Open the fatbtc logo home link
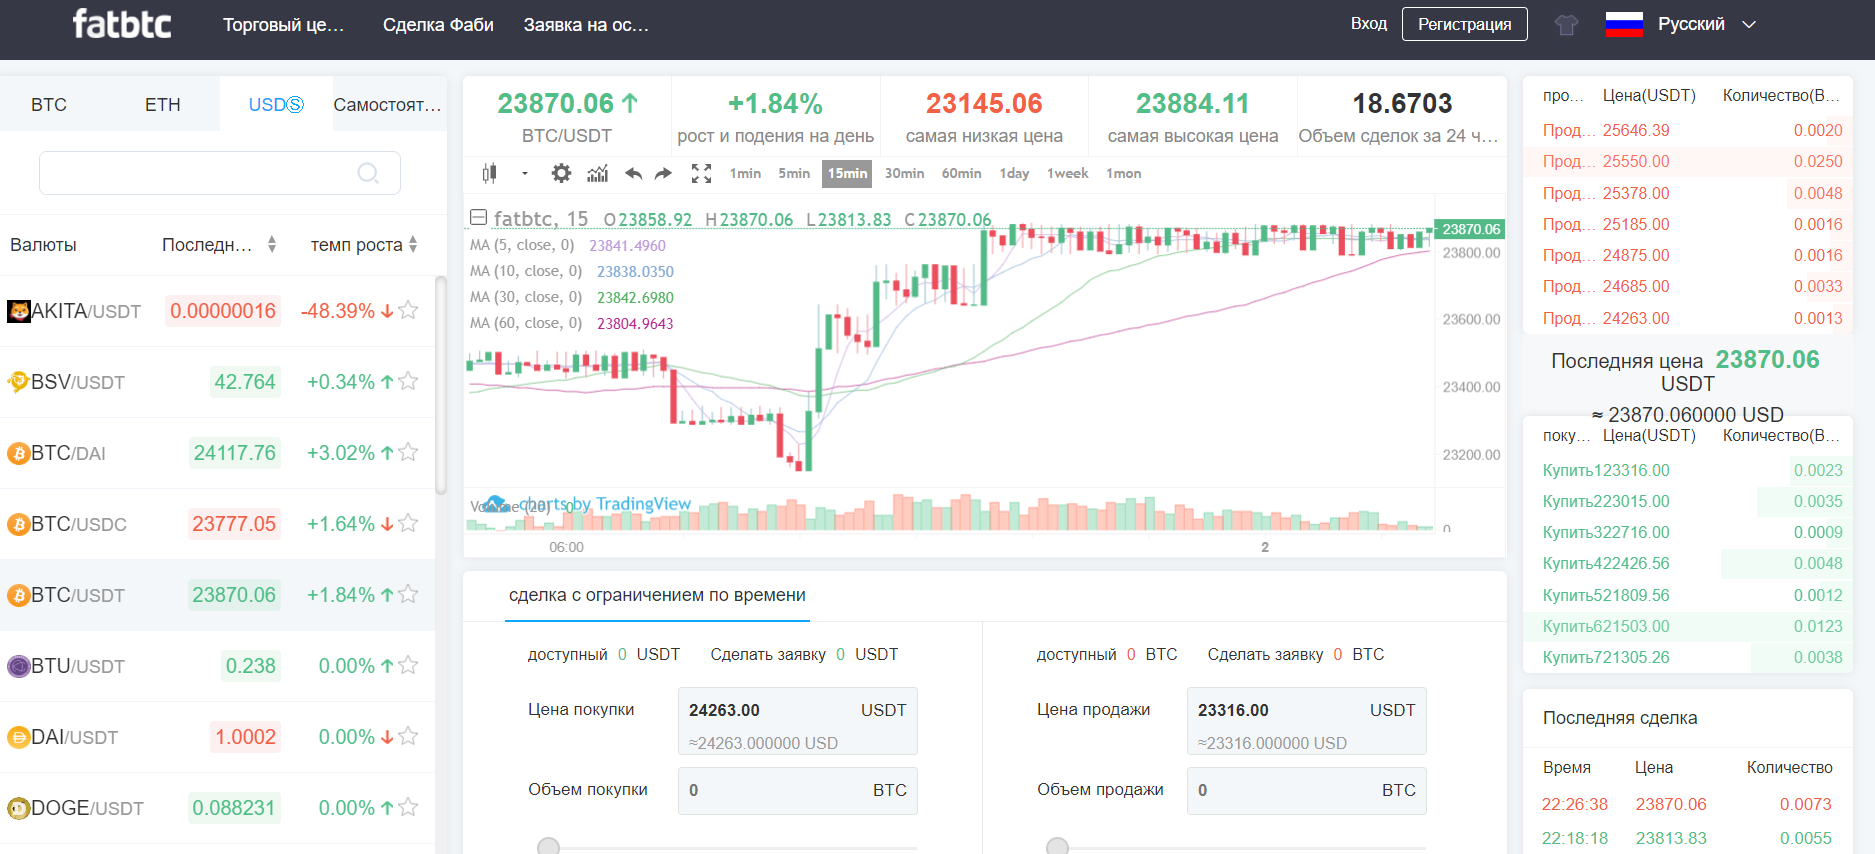1875x854 pixels. [x=122, y=24]
